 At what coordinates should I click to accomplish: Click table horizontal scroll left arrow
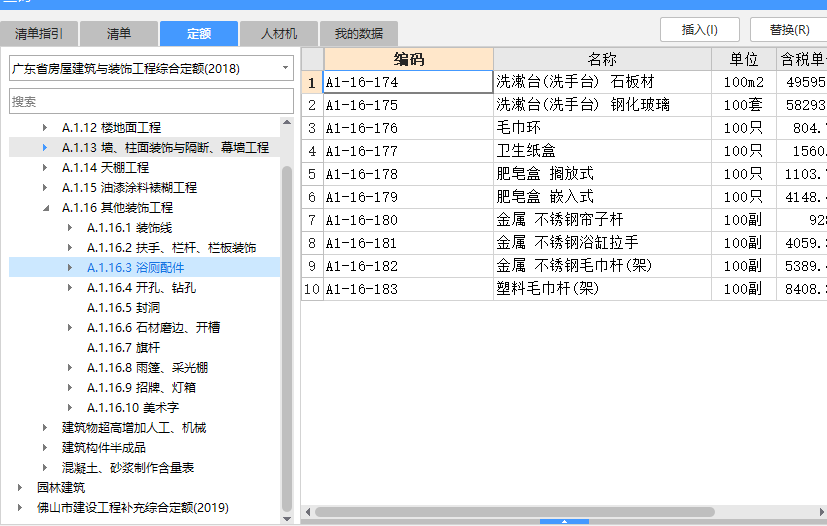point(308,512)
